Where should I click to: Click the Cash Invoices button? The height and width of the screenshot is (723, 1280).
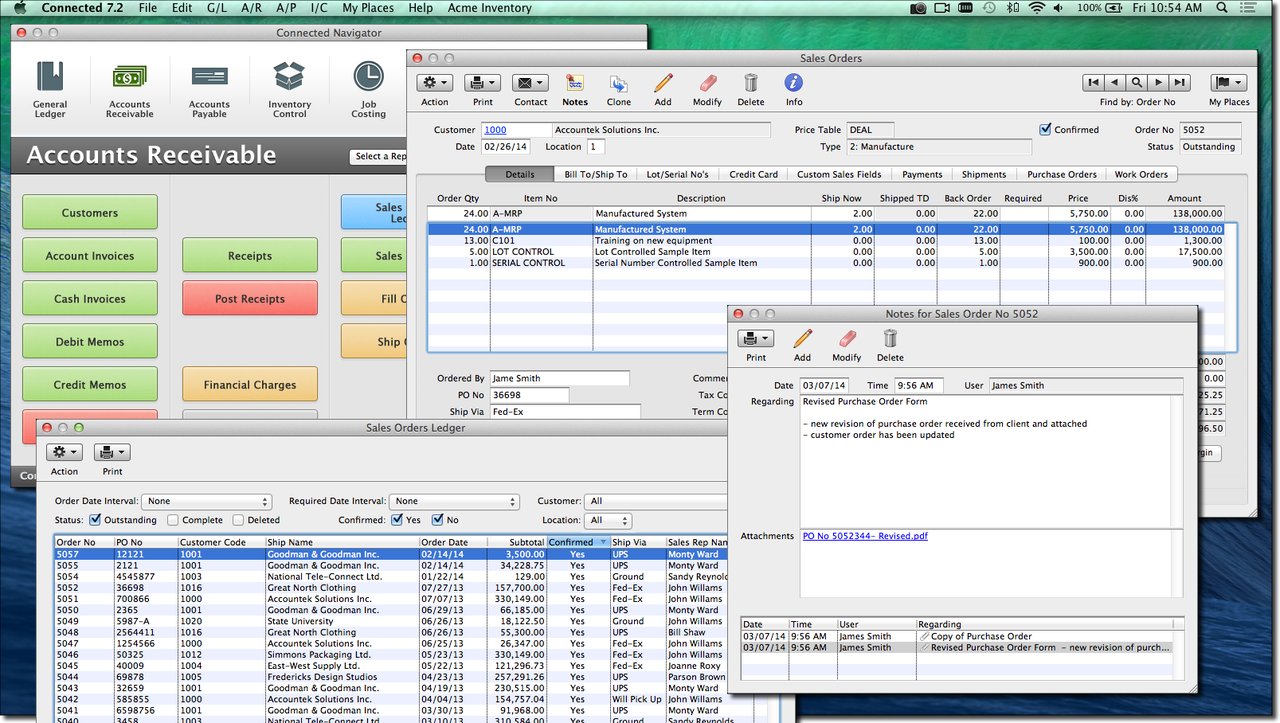point(90,298)
